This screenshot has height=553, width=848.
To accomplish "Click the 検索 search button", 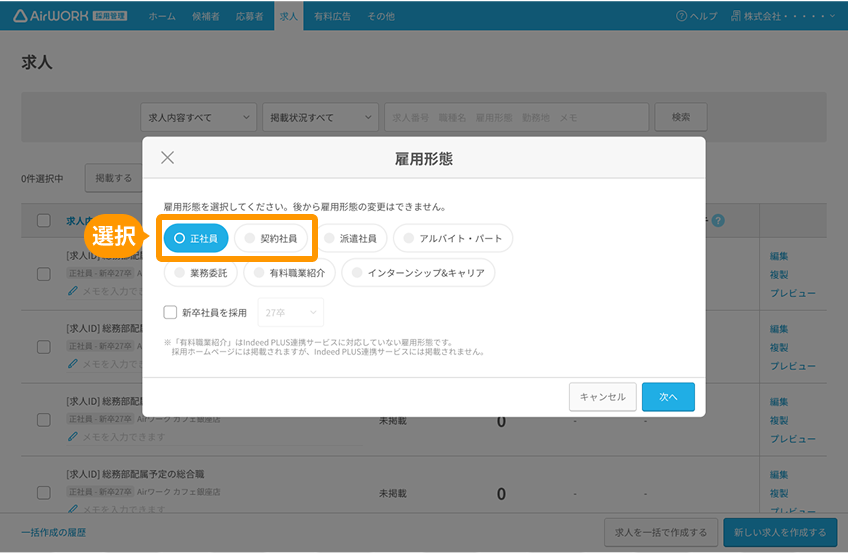I will pos(681,117).
